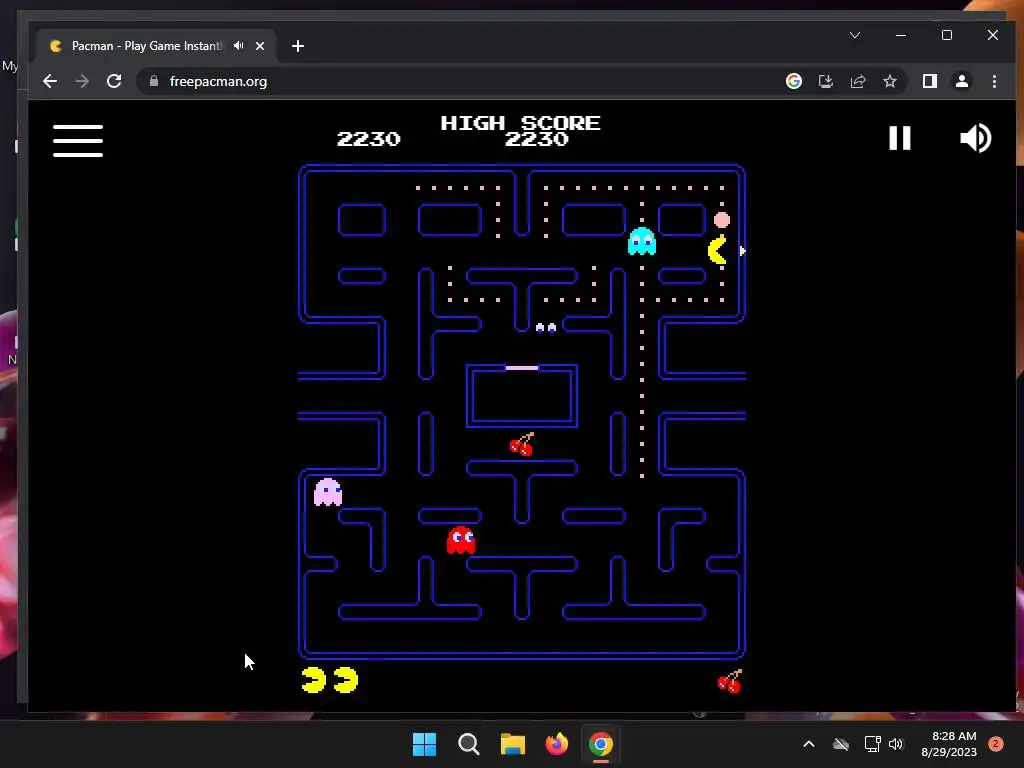Viewport: 1024px width, 768px height.
Task: Go forward in browser history
Action: (x=82, y=81)
